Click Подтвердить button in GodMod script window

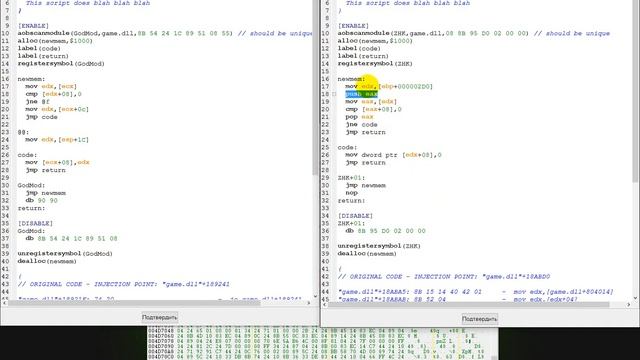tap(160, 317)
